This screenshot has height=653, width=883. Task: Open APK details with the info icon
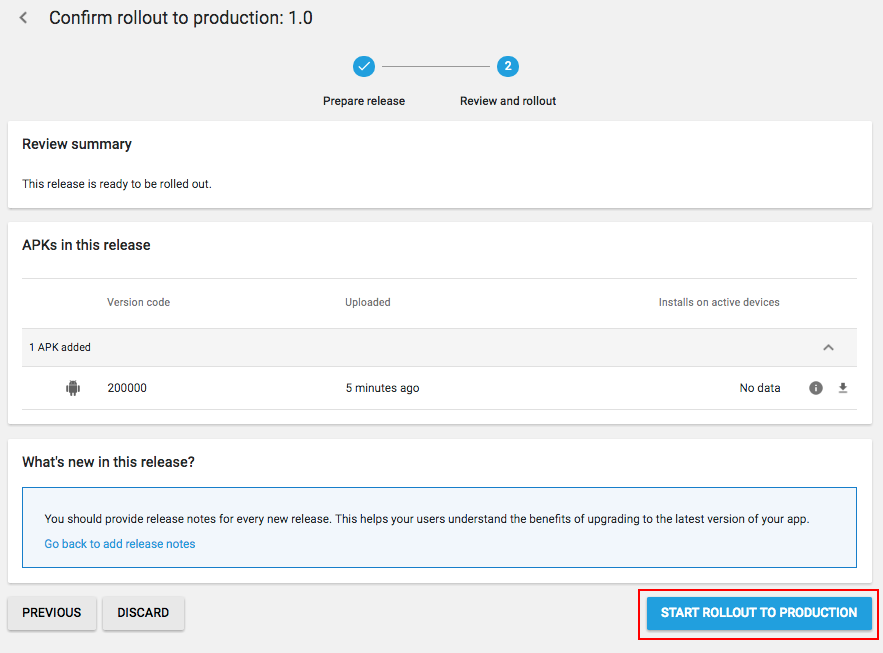pos(816,388)
